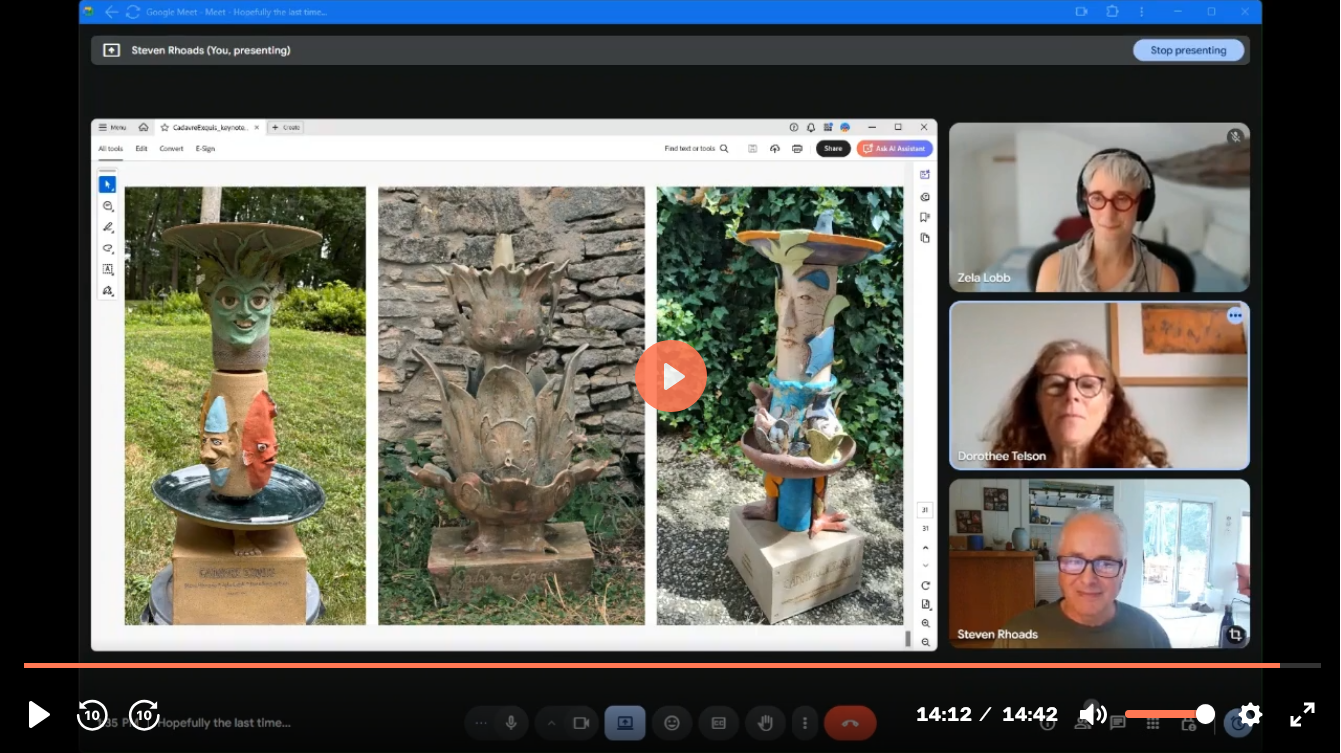Toggle fullscreen mode for the video
1341x753 pixels.
coord(1302,714)
